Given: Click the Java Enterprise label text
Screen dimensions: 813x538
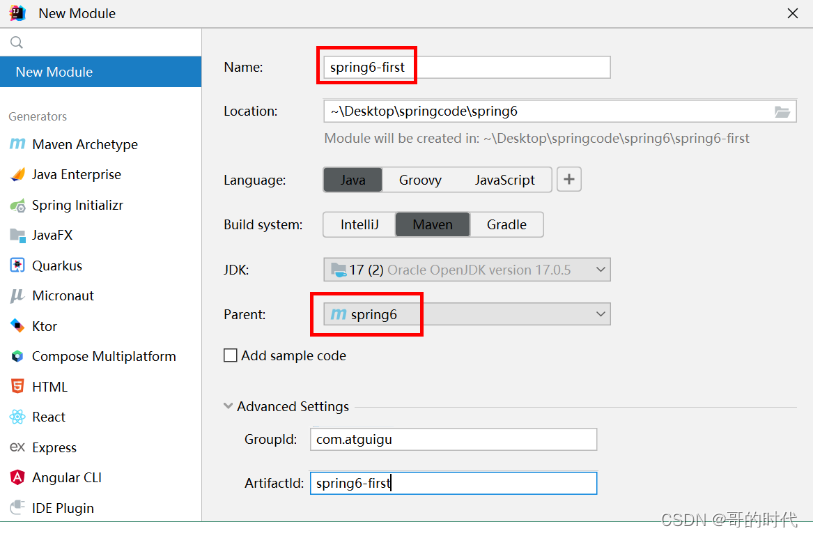Looking at the screenshot, I should (x=77, y=175).
